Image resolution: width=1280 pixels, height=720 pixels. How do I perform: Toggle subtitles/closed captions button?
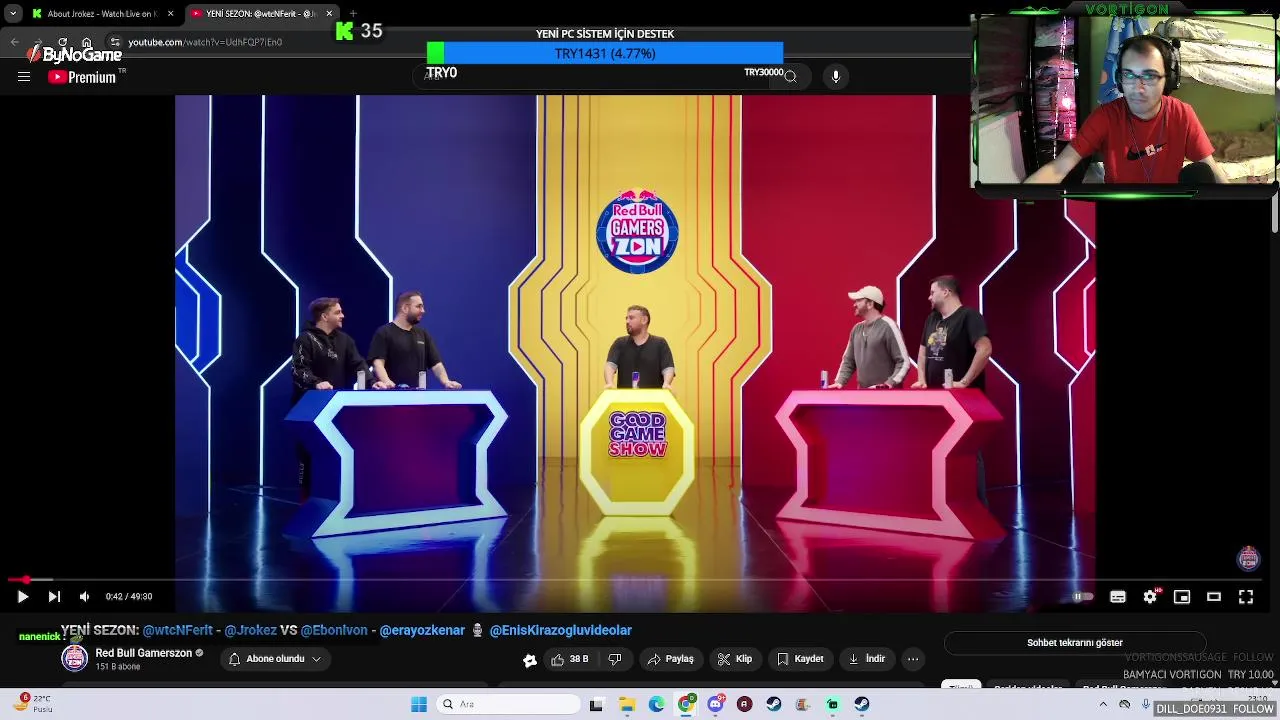pyautogui.click(x=1118, y=596)
